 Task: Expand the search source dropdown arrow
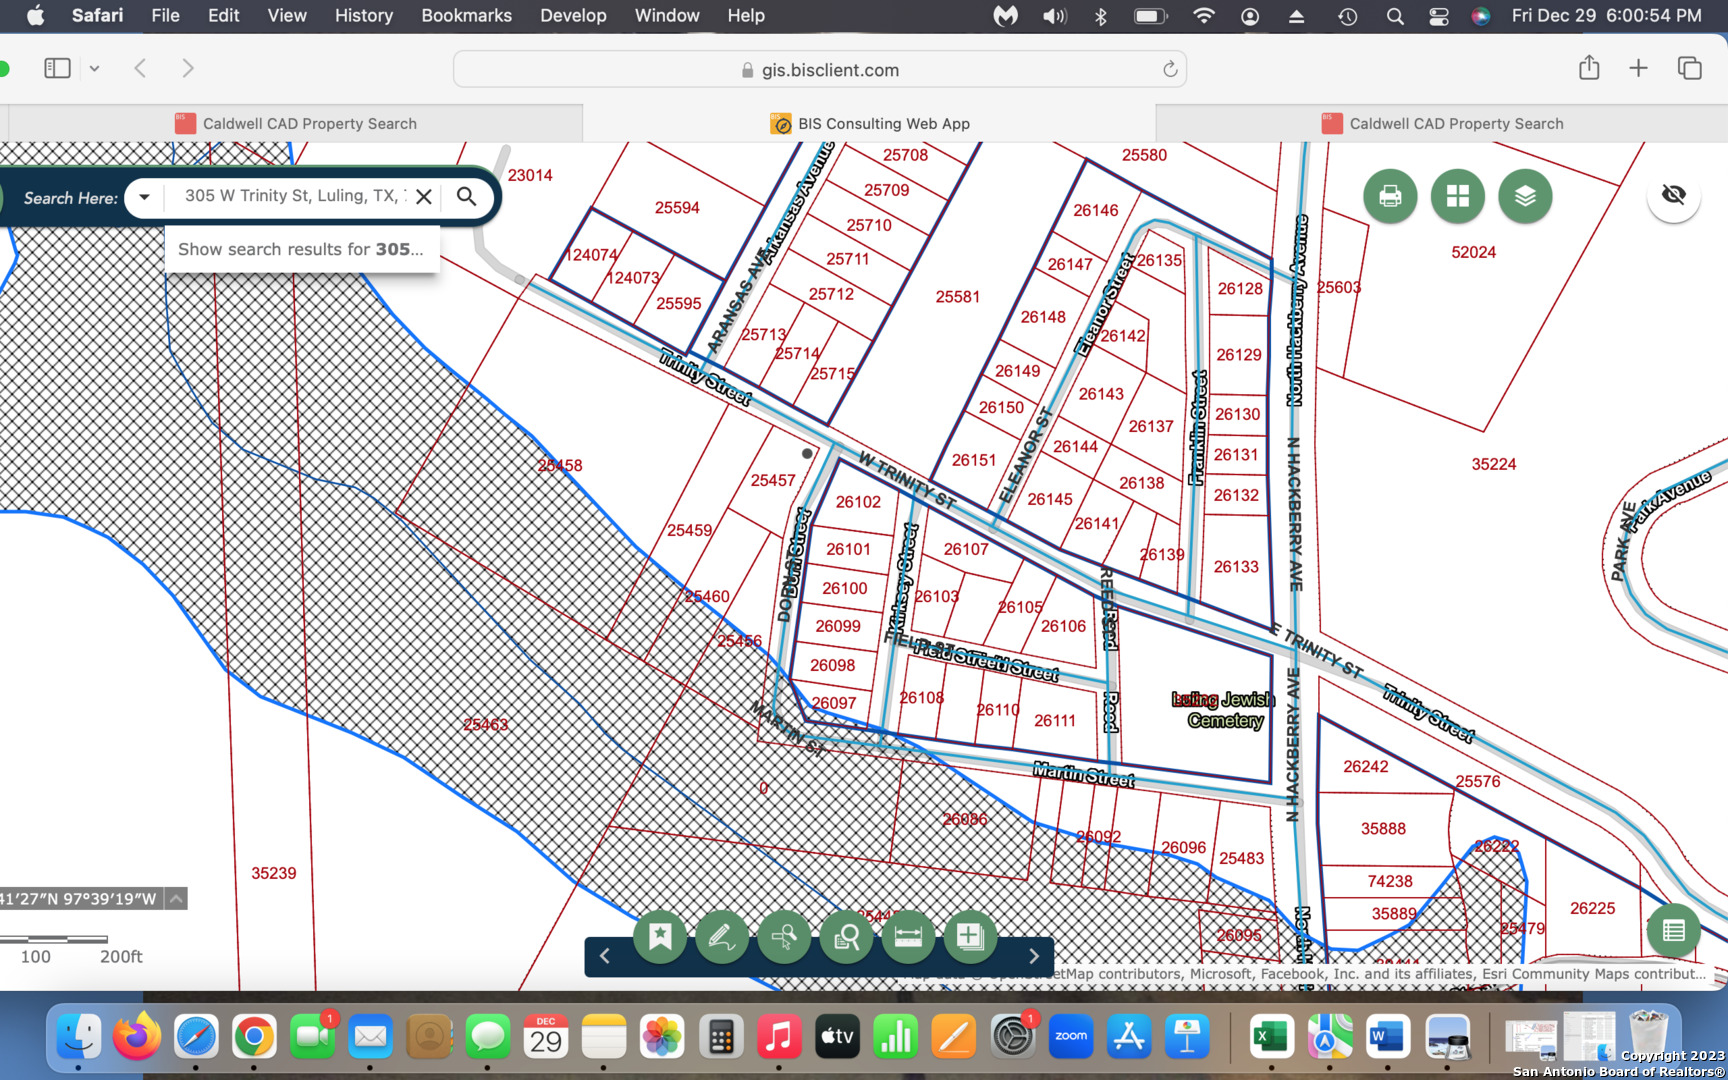145,197
